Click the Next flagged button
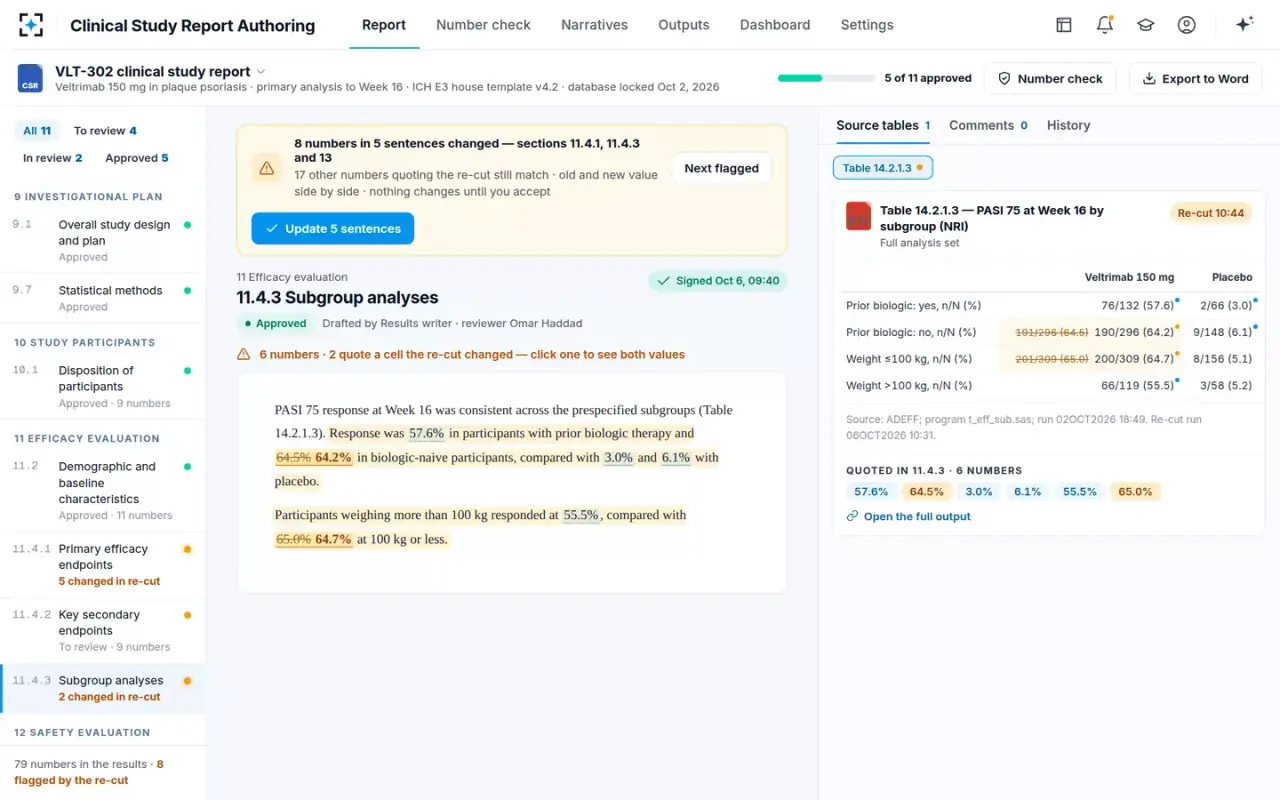The height and width of the screenshot is (800, 1280). click(721, 168)
